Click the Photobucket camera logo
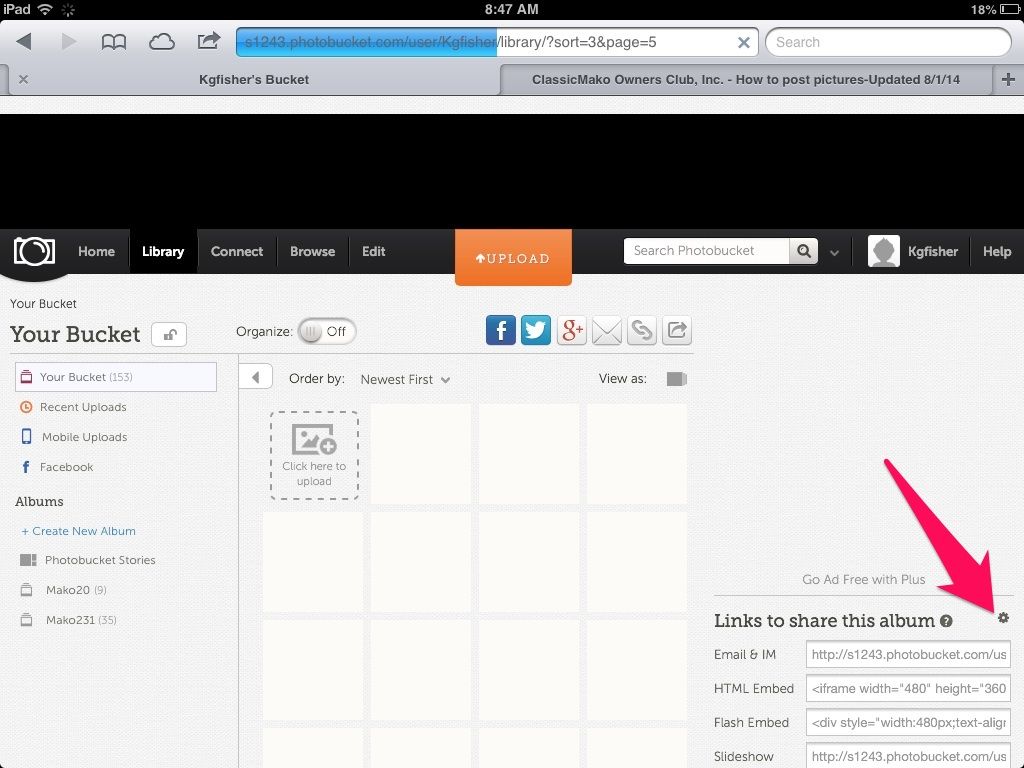 (x=35, y=251)
